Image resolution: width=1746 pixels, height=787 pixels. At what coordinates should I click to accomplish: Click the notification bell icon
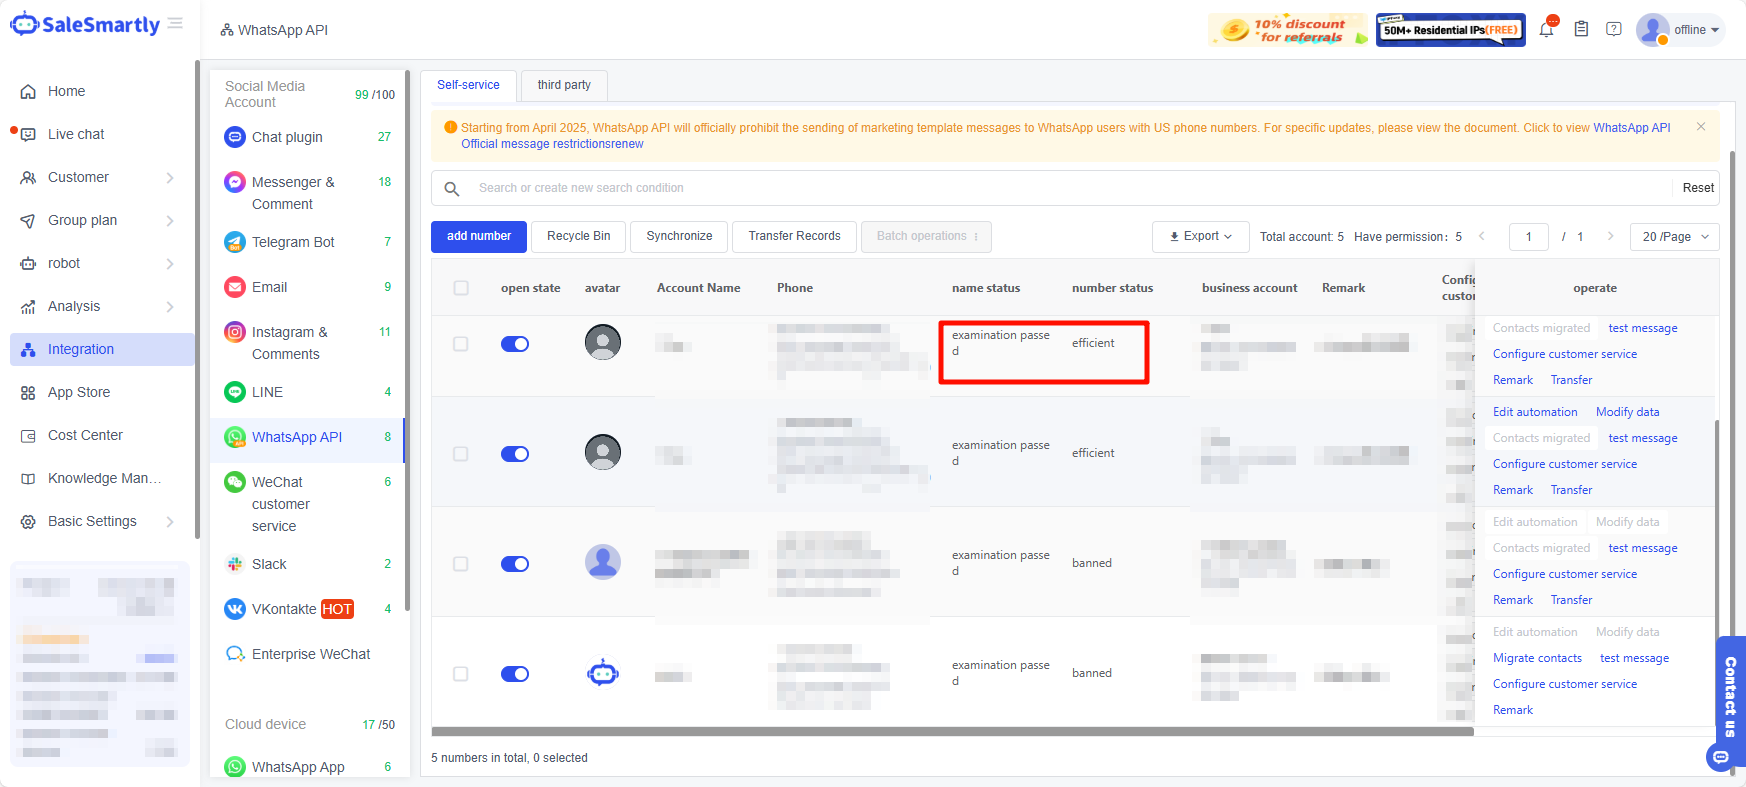1546,29
